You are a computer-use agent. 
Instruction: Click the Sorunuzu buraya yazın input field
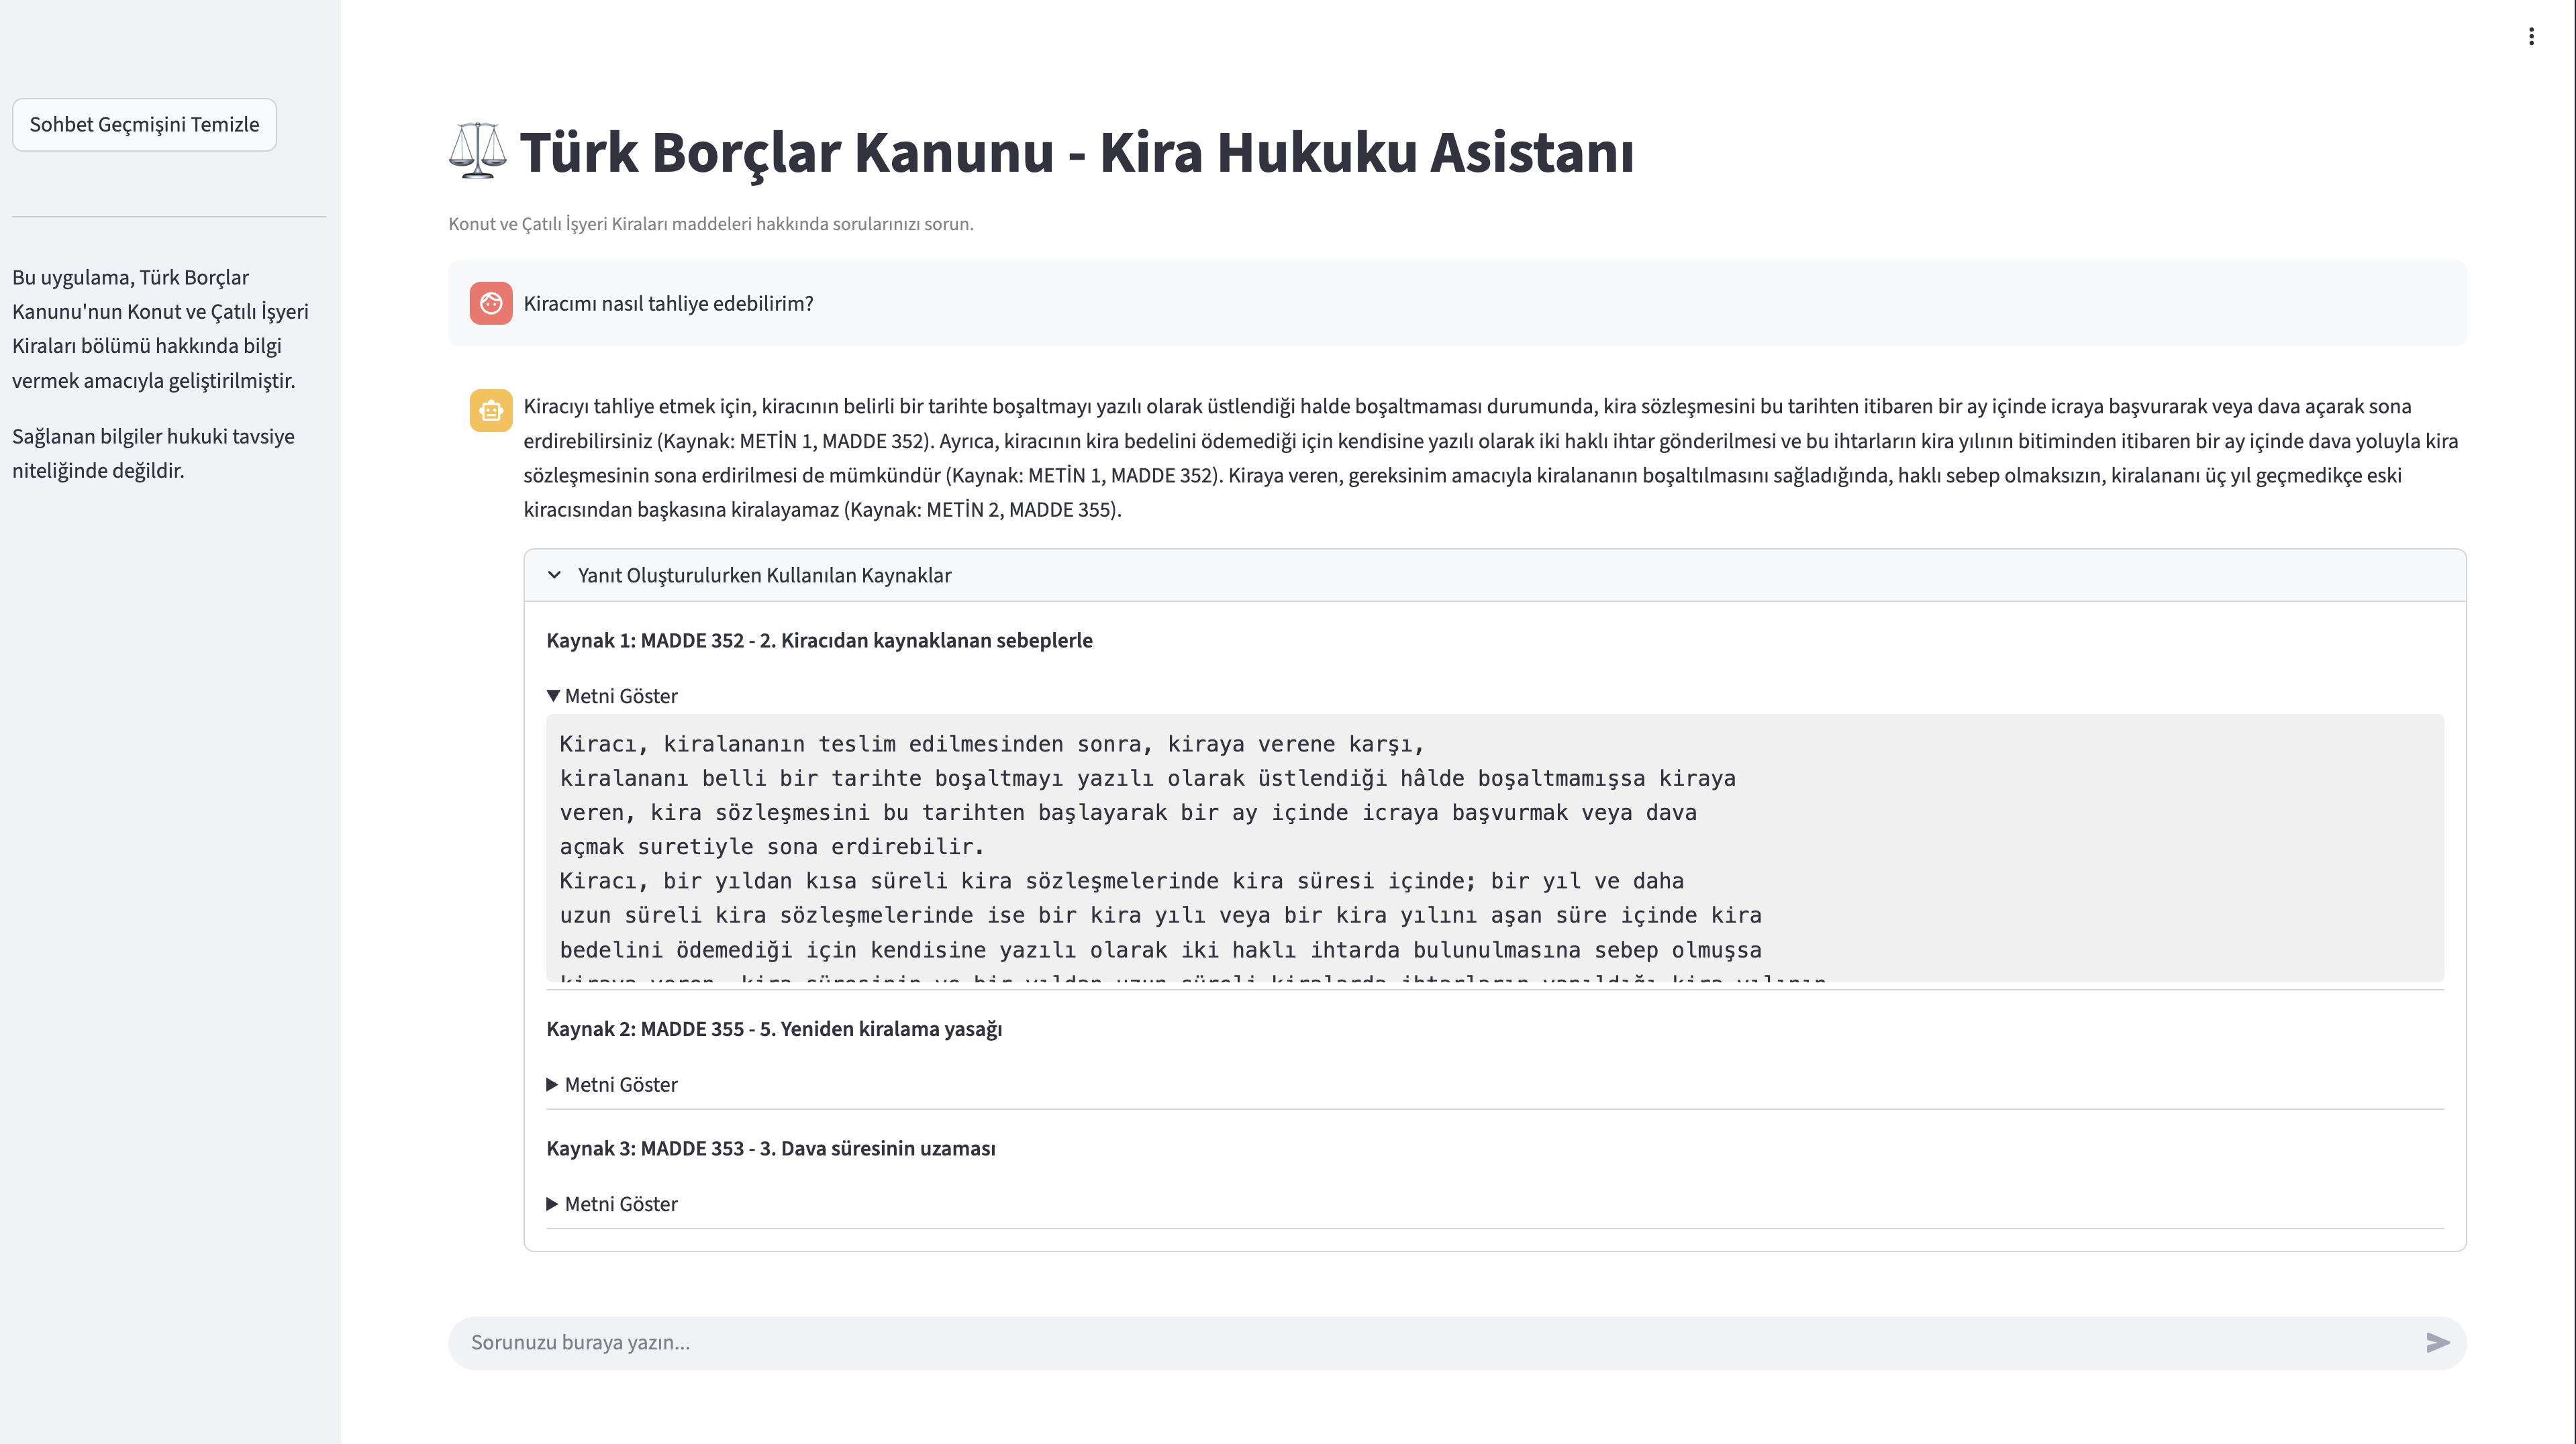click(1200, 1342)
